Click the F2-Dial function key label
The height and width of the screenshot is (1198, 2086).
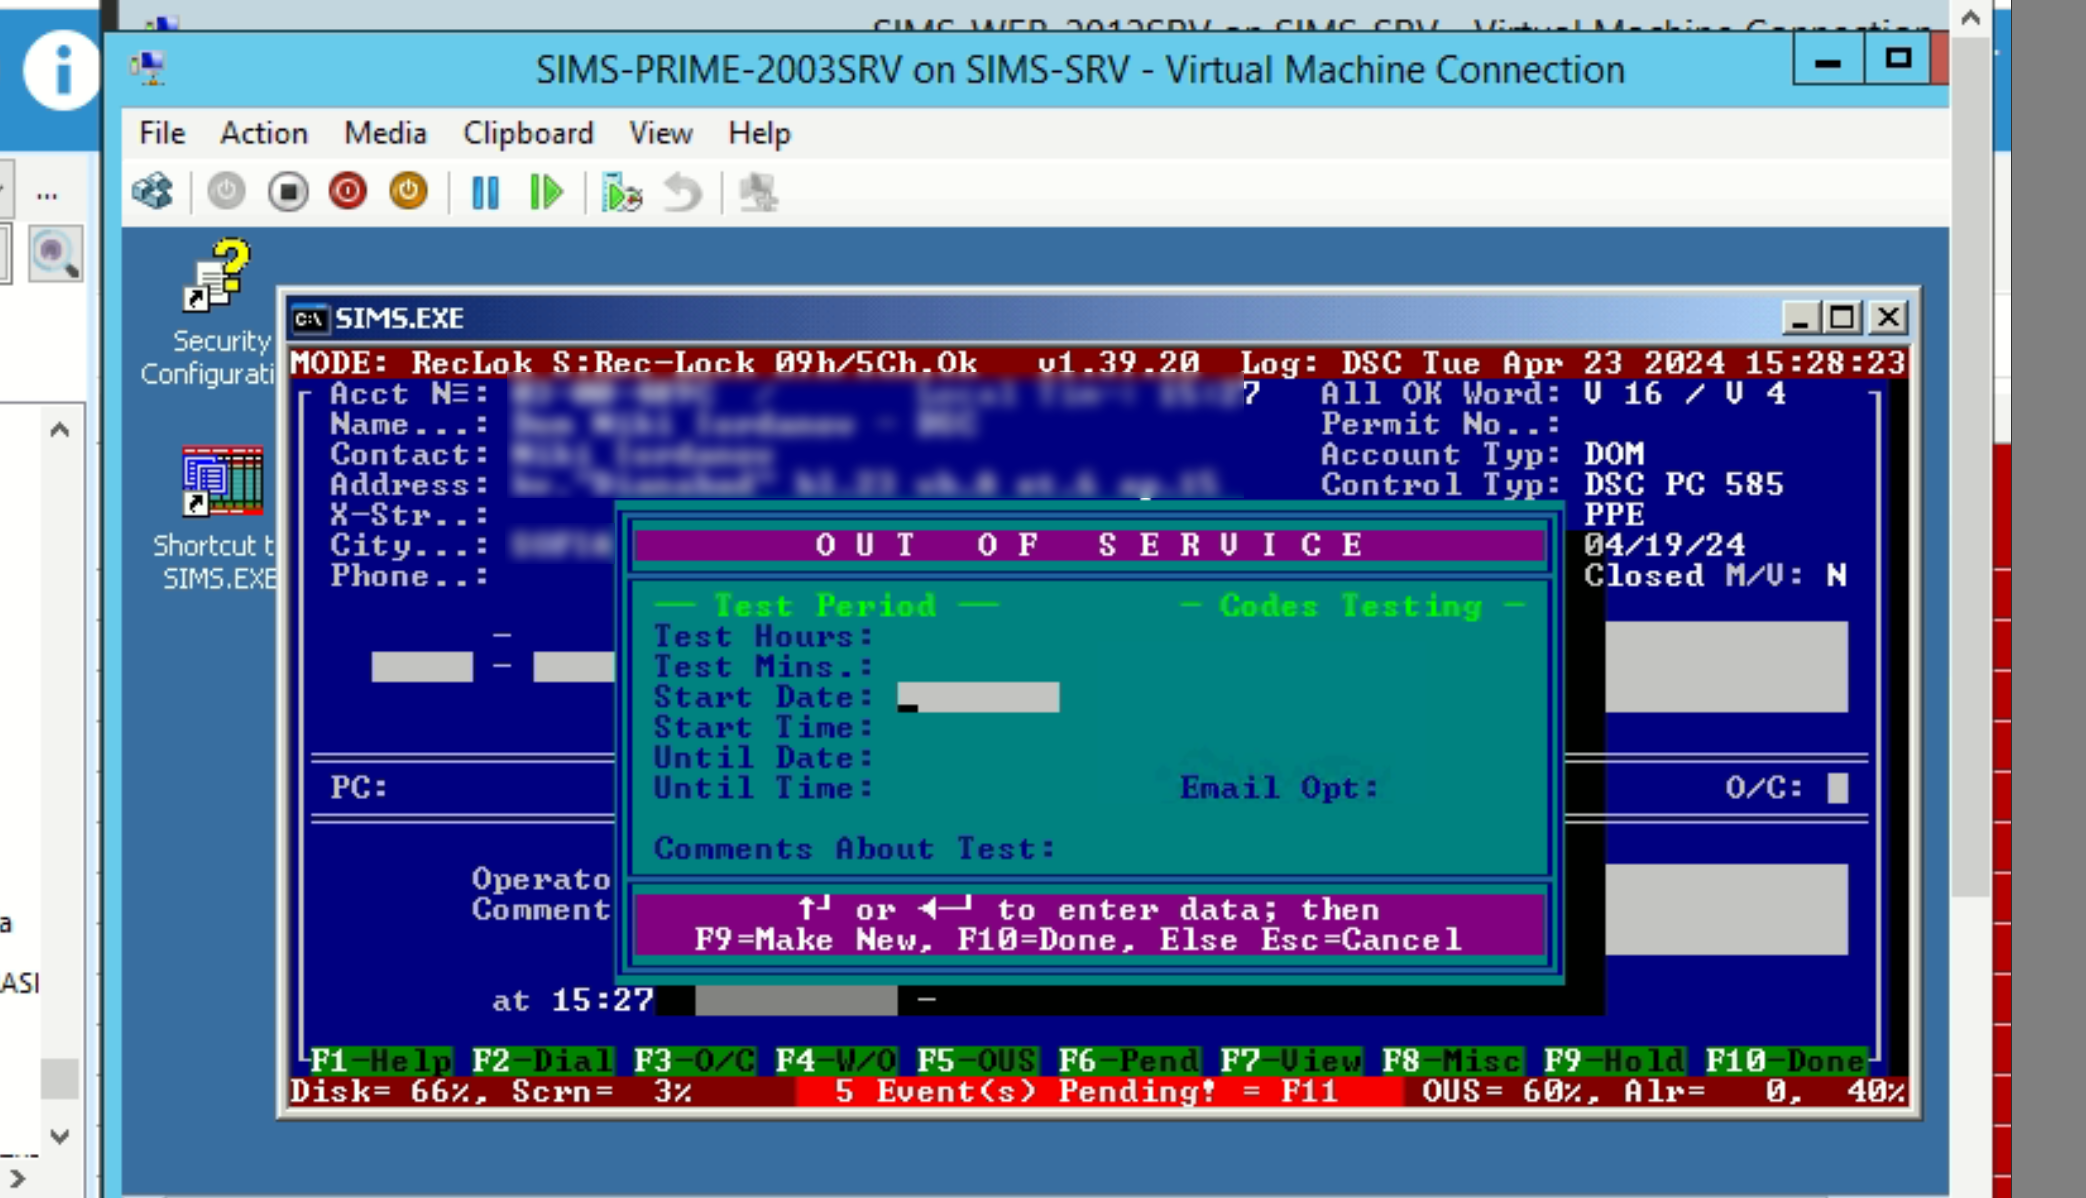(541, 1060)
